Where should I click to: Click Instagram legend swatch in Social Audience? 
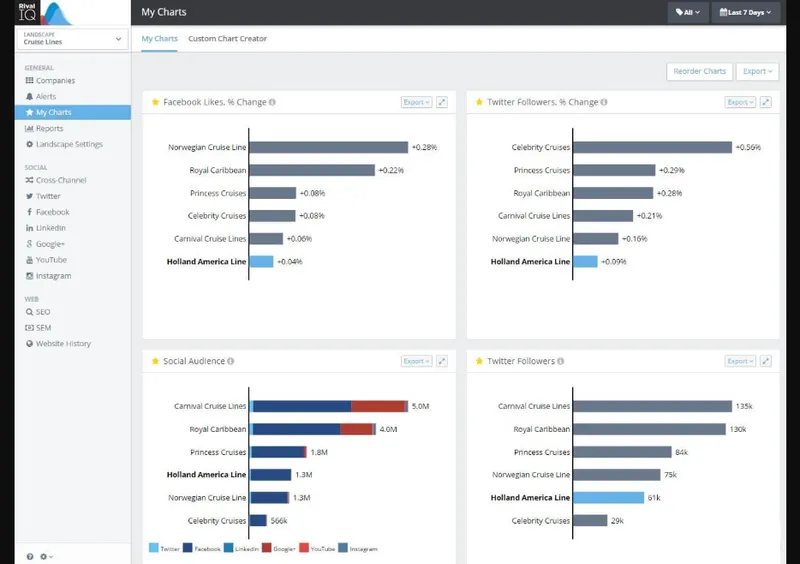343,548
